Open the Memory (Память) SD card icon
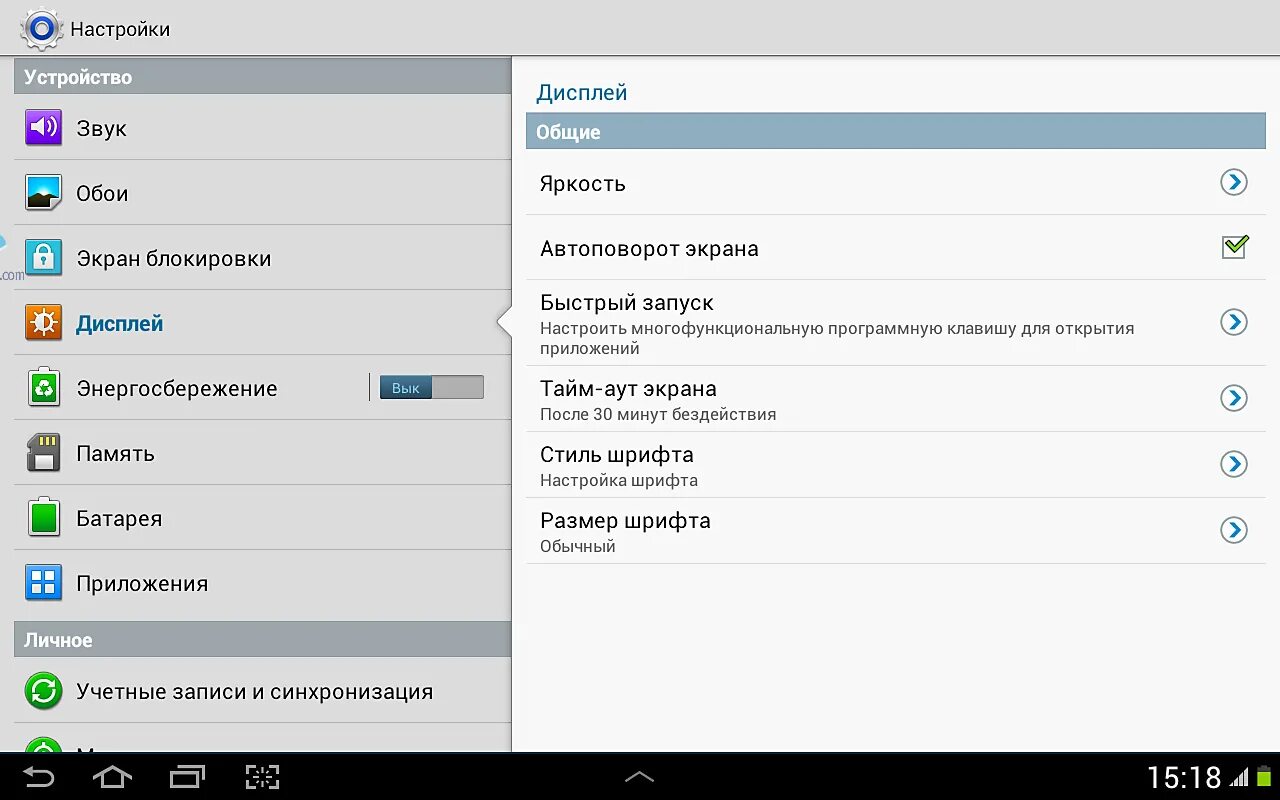 click(44, 453)
